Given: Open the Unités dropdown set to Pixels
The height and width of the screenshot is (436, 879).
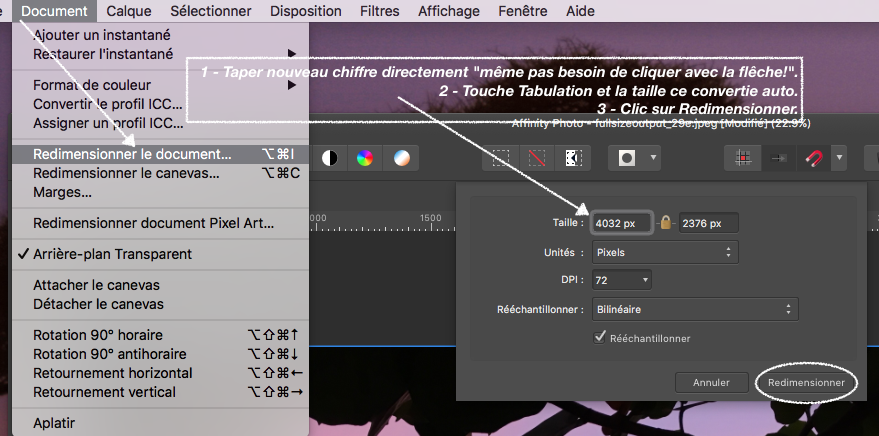Looking at the screenshot, I should (665, 252).
